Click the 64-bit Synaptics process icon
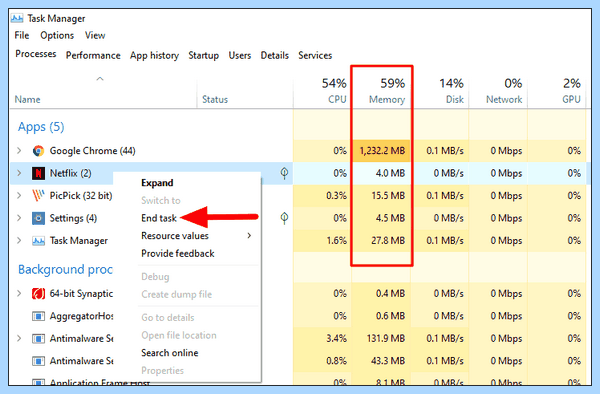This screenshot has height=394, width=600. tap(38, 293)
